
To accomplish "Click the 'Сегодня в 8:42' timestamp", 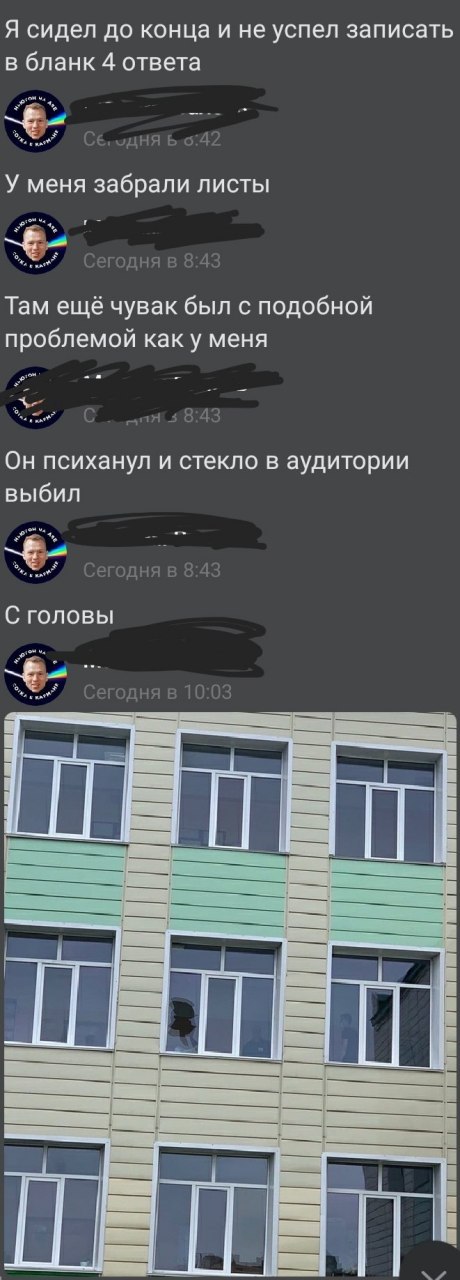I will tap(152, 140).
